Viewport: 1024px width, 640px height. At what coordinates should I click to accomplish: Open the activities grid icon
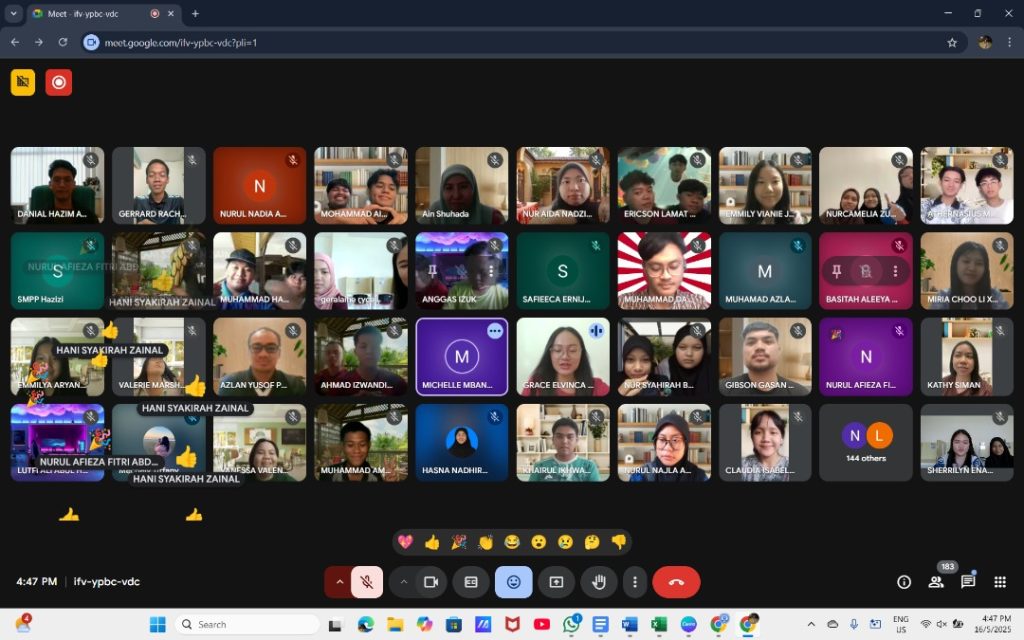(x=1000, y=582)
